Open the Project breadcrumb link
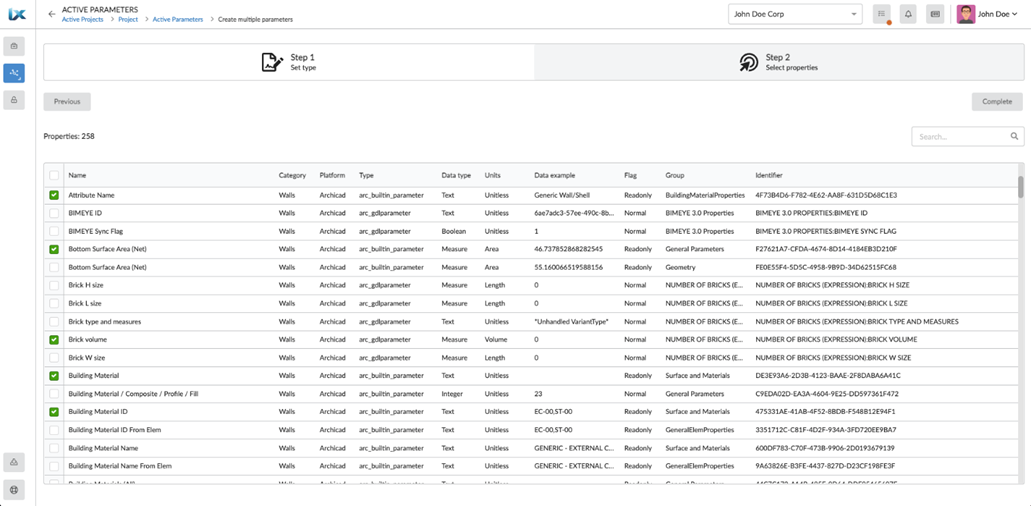Image resolution: width=1031 pixels, height=506 pixels. 128,20
